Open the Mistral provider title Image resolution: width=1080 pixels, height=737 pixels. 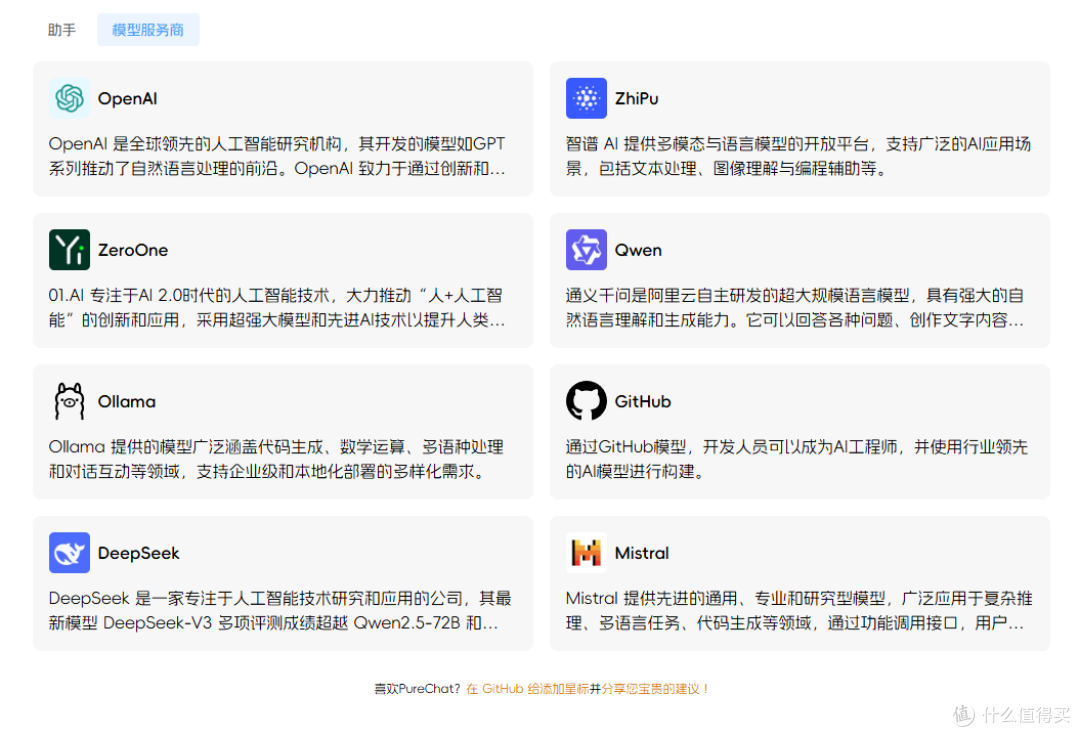[x=641, y=553]
